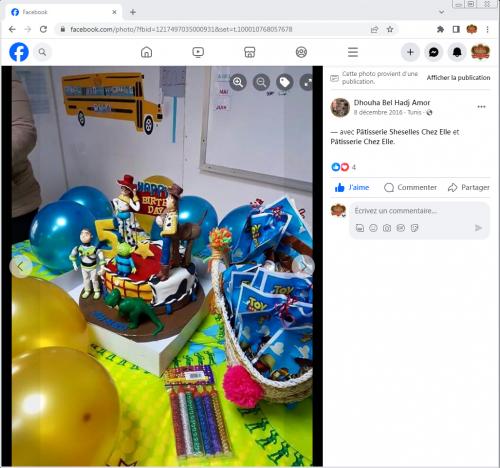Open the Marketplace icon
500x468 pixels.
(250, 52)
